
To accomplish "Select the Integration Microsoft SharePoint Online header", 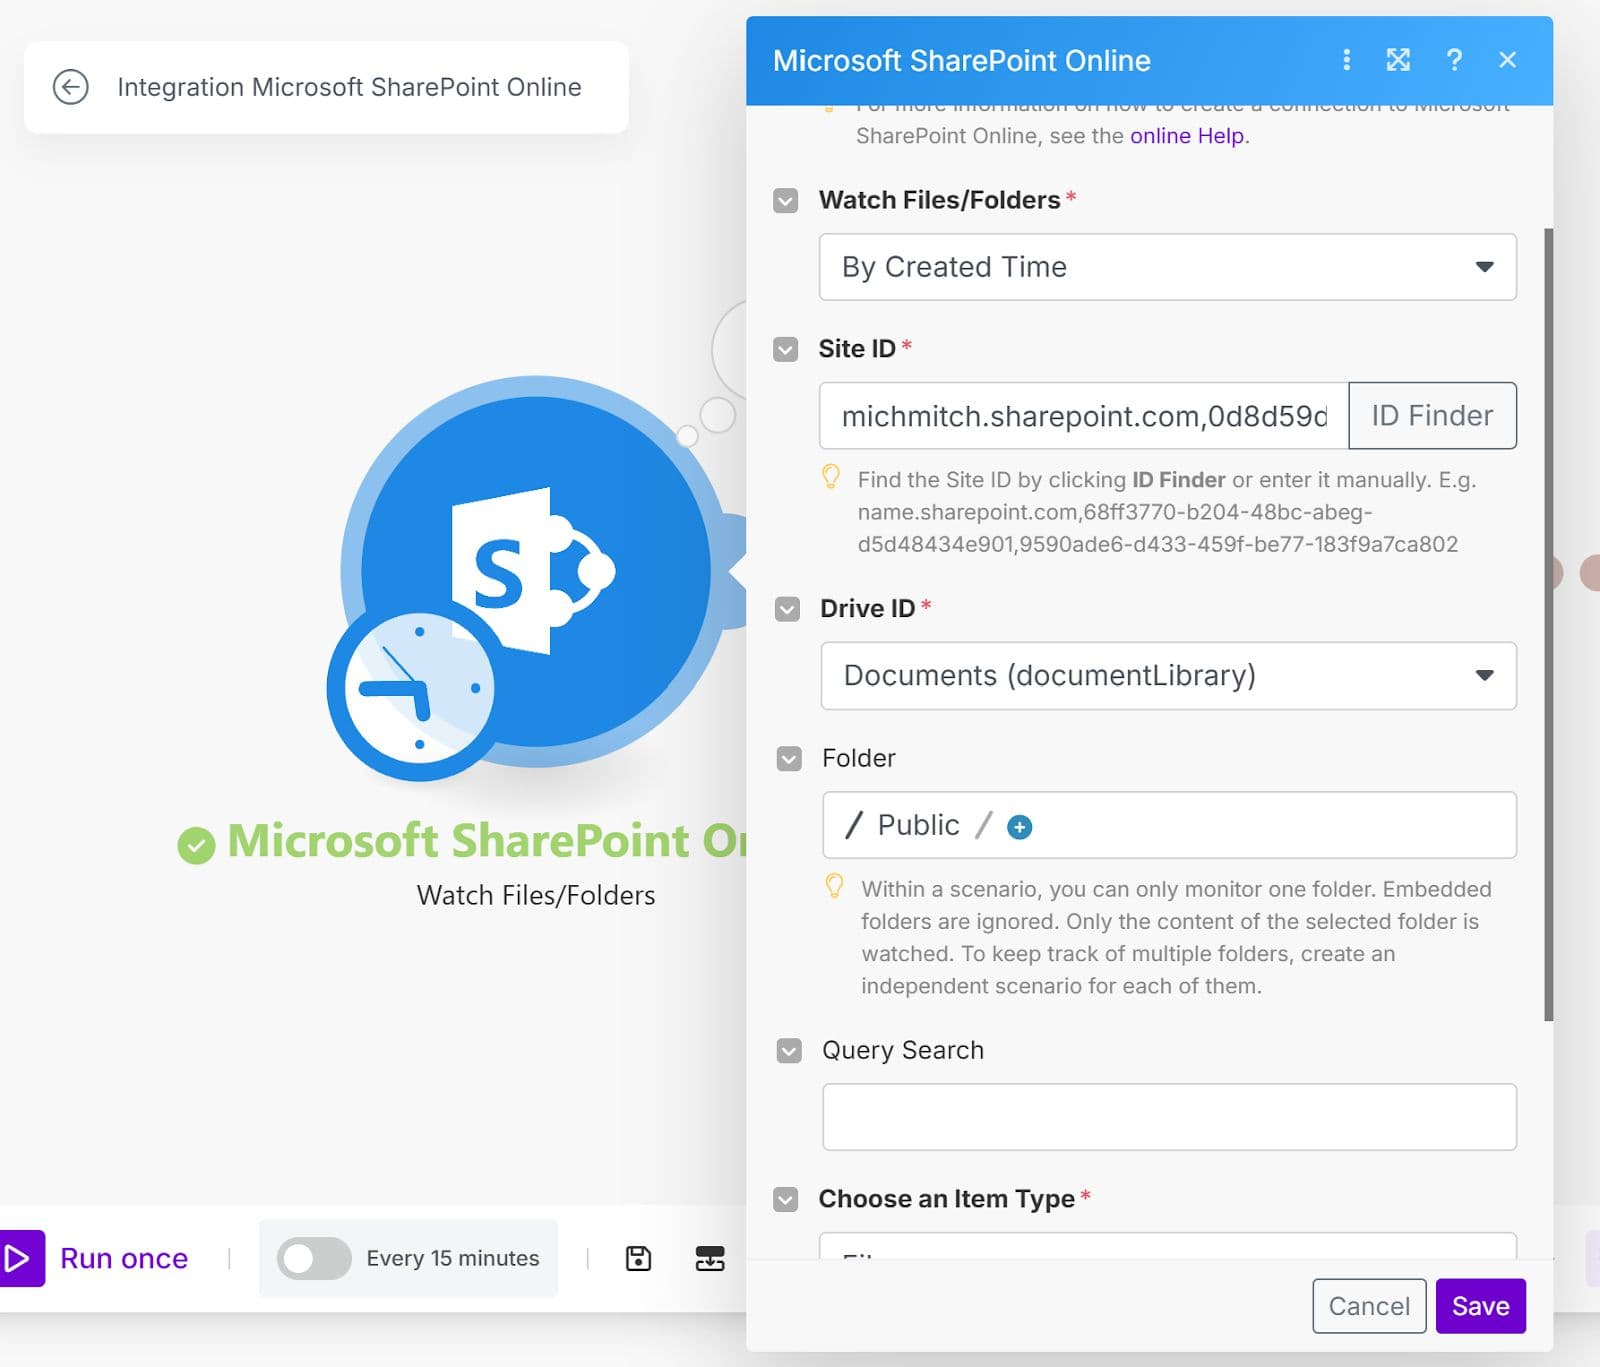I will pos(349,87).
